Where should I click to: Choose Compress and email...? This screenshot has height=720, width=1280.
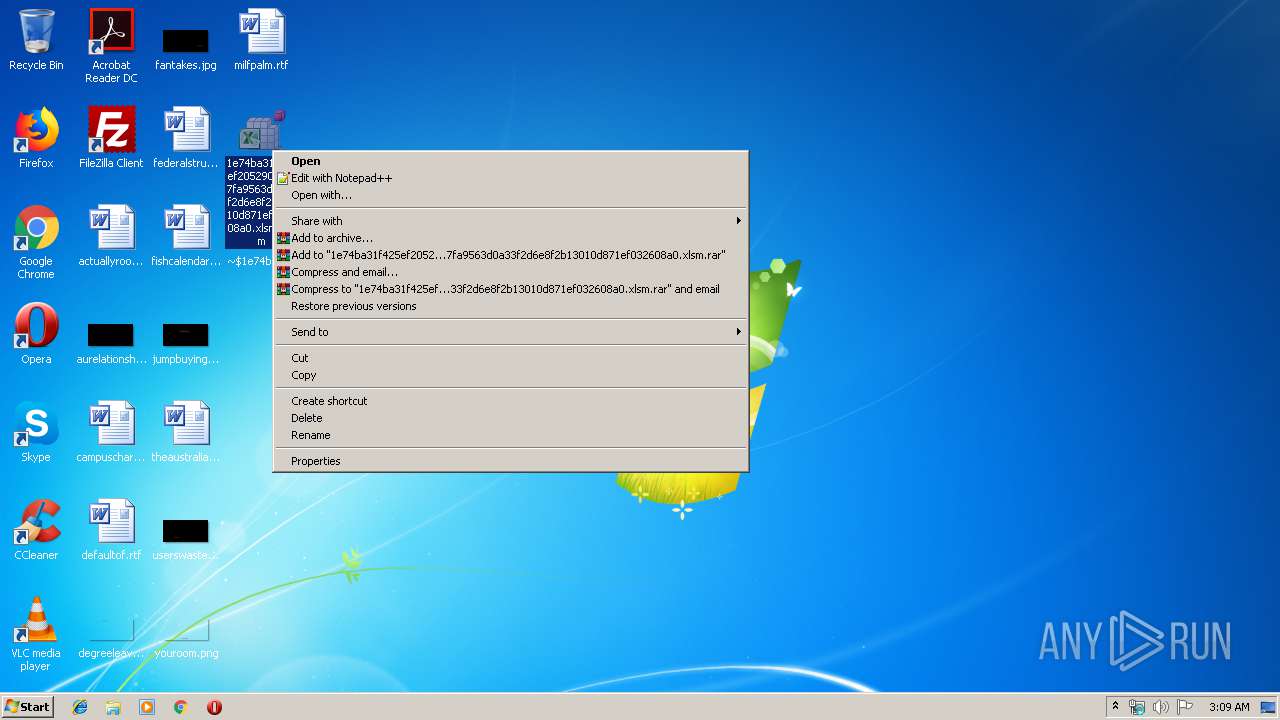tap(510, 272)
